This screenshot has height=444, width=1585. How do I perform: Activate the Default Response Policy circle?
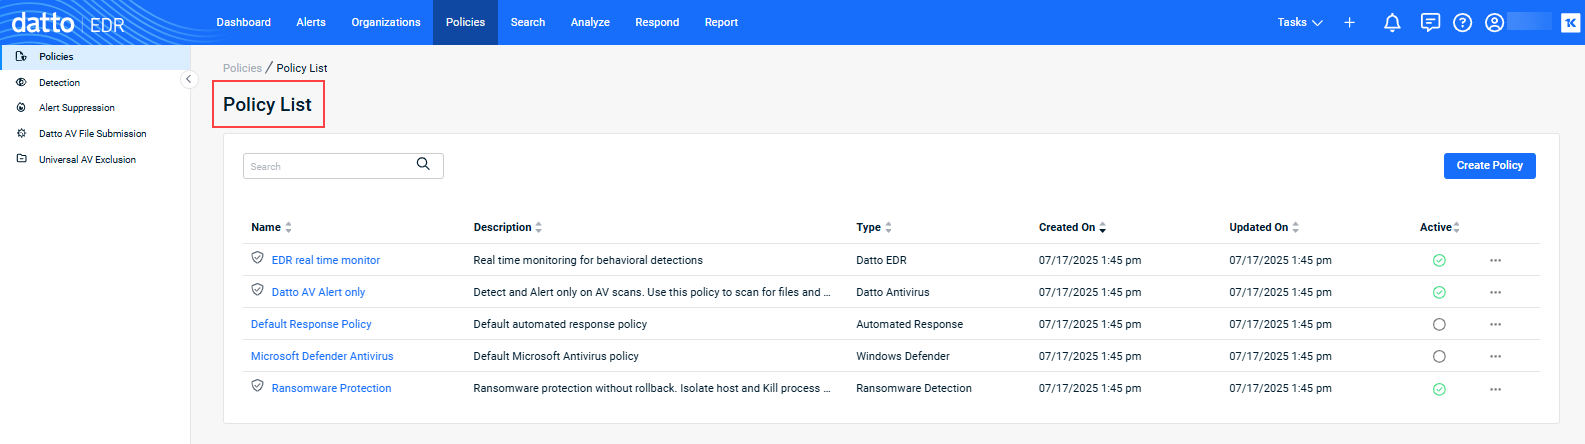(1439, 324)
